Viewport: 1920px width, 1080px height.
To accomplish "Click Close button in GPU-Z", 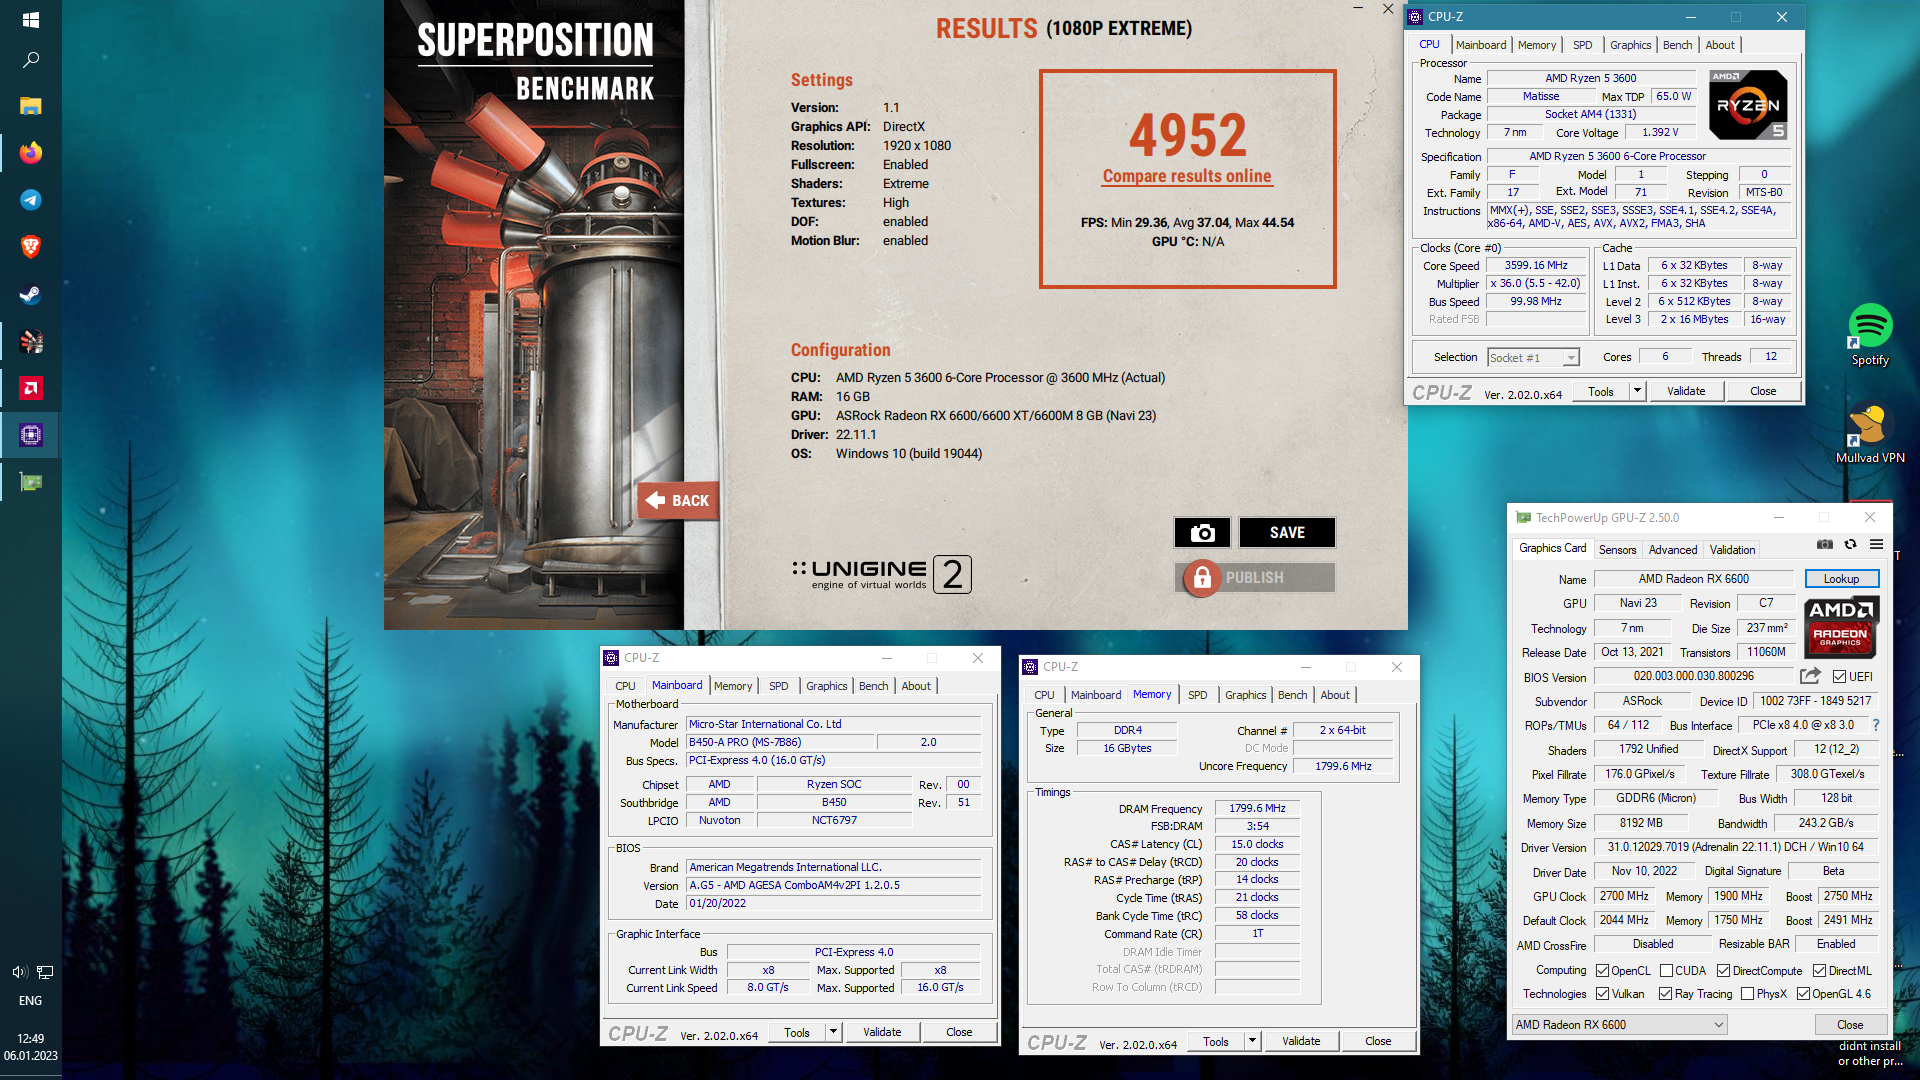I will [x=1850, y=1025].
